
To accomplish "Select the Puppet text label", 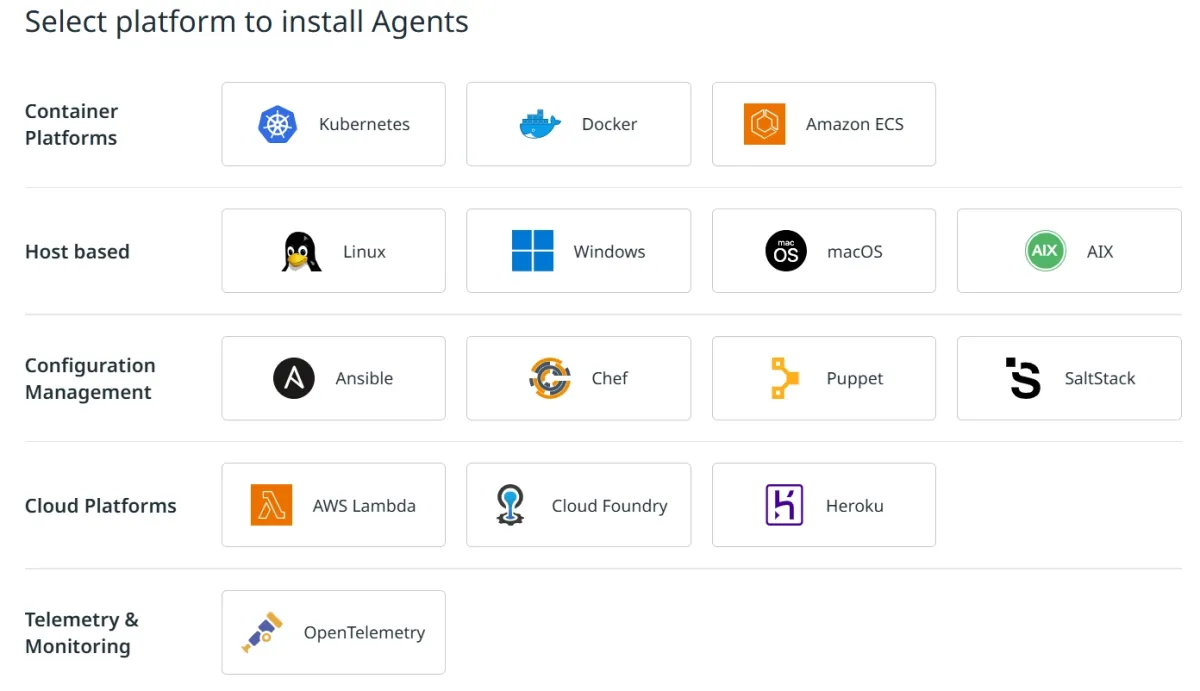I will click(x=855, y=379).
